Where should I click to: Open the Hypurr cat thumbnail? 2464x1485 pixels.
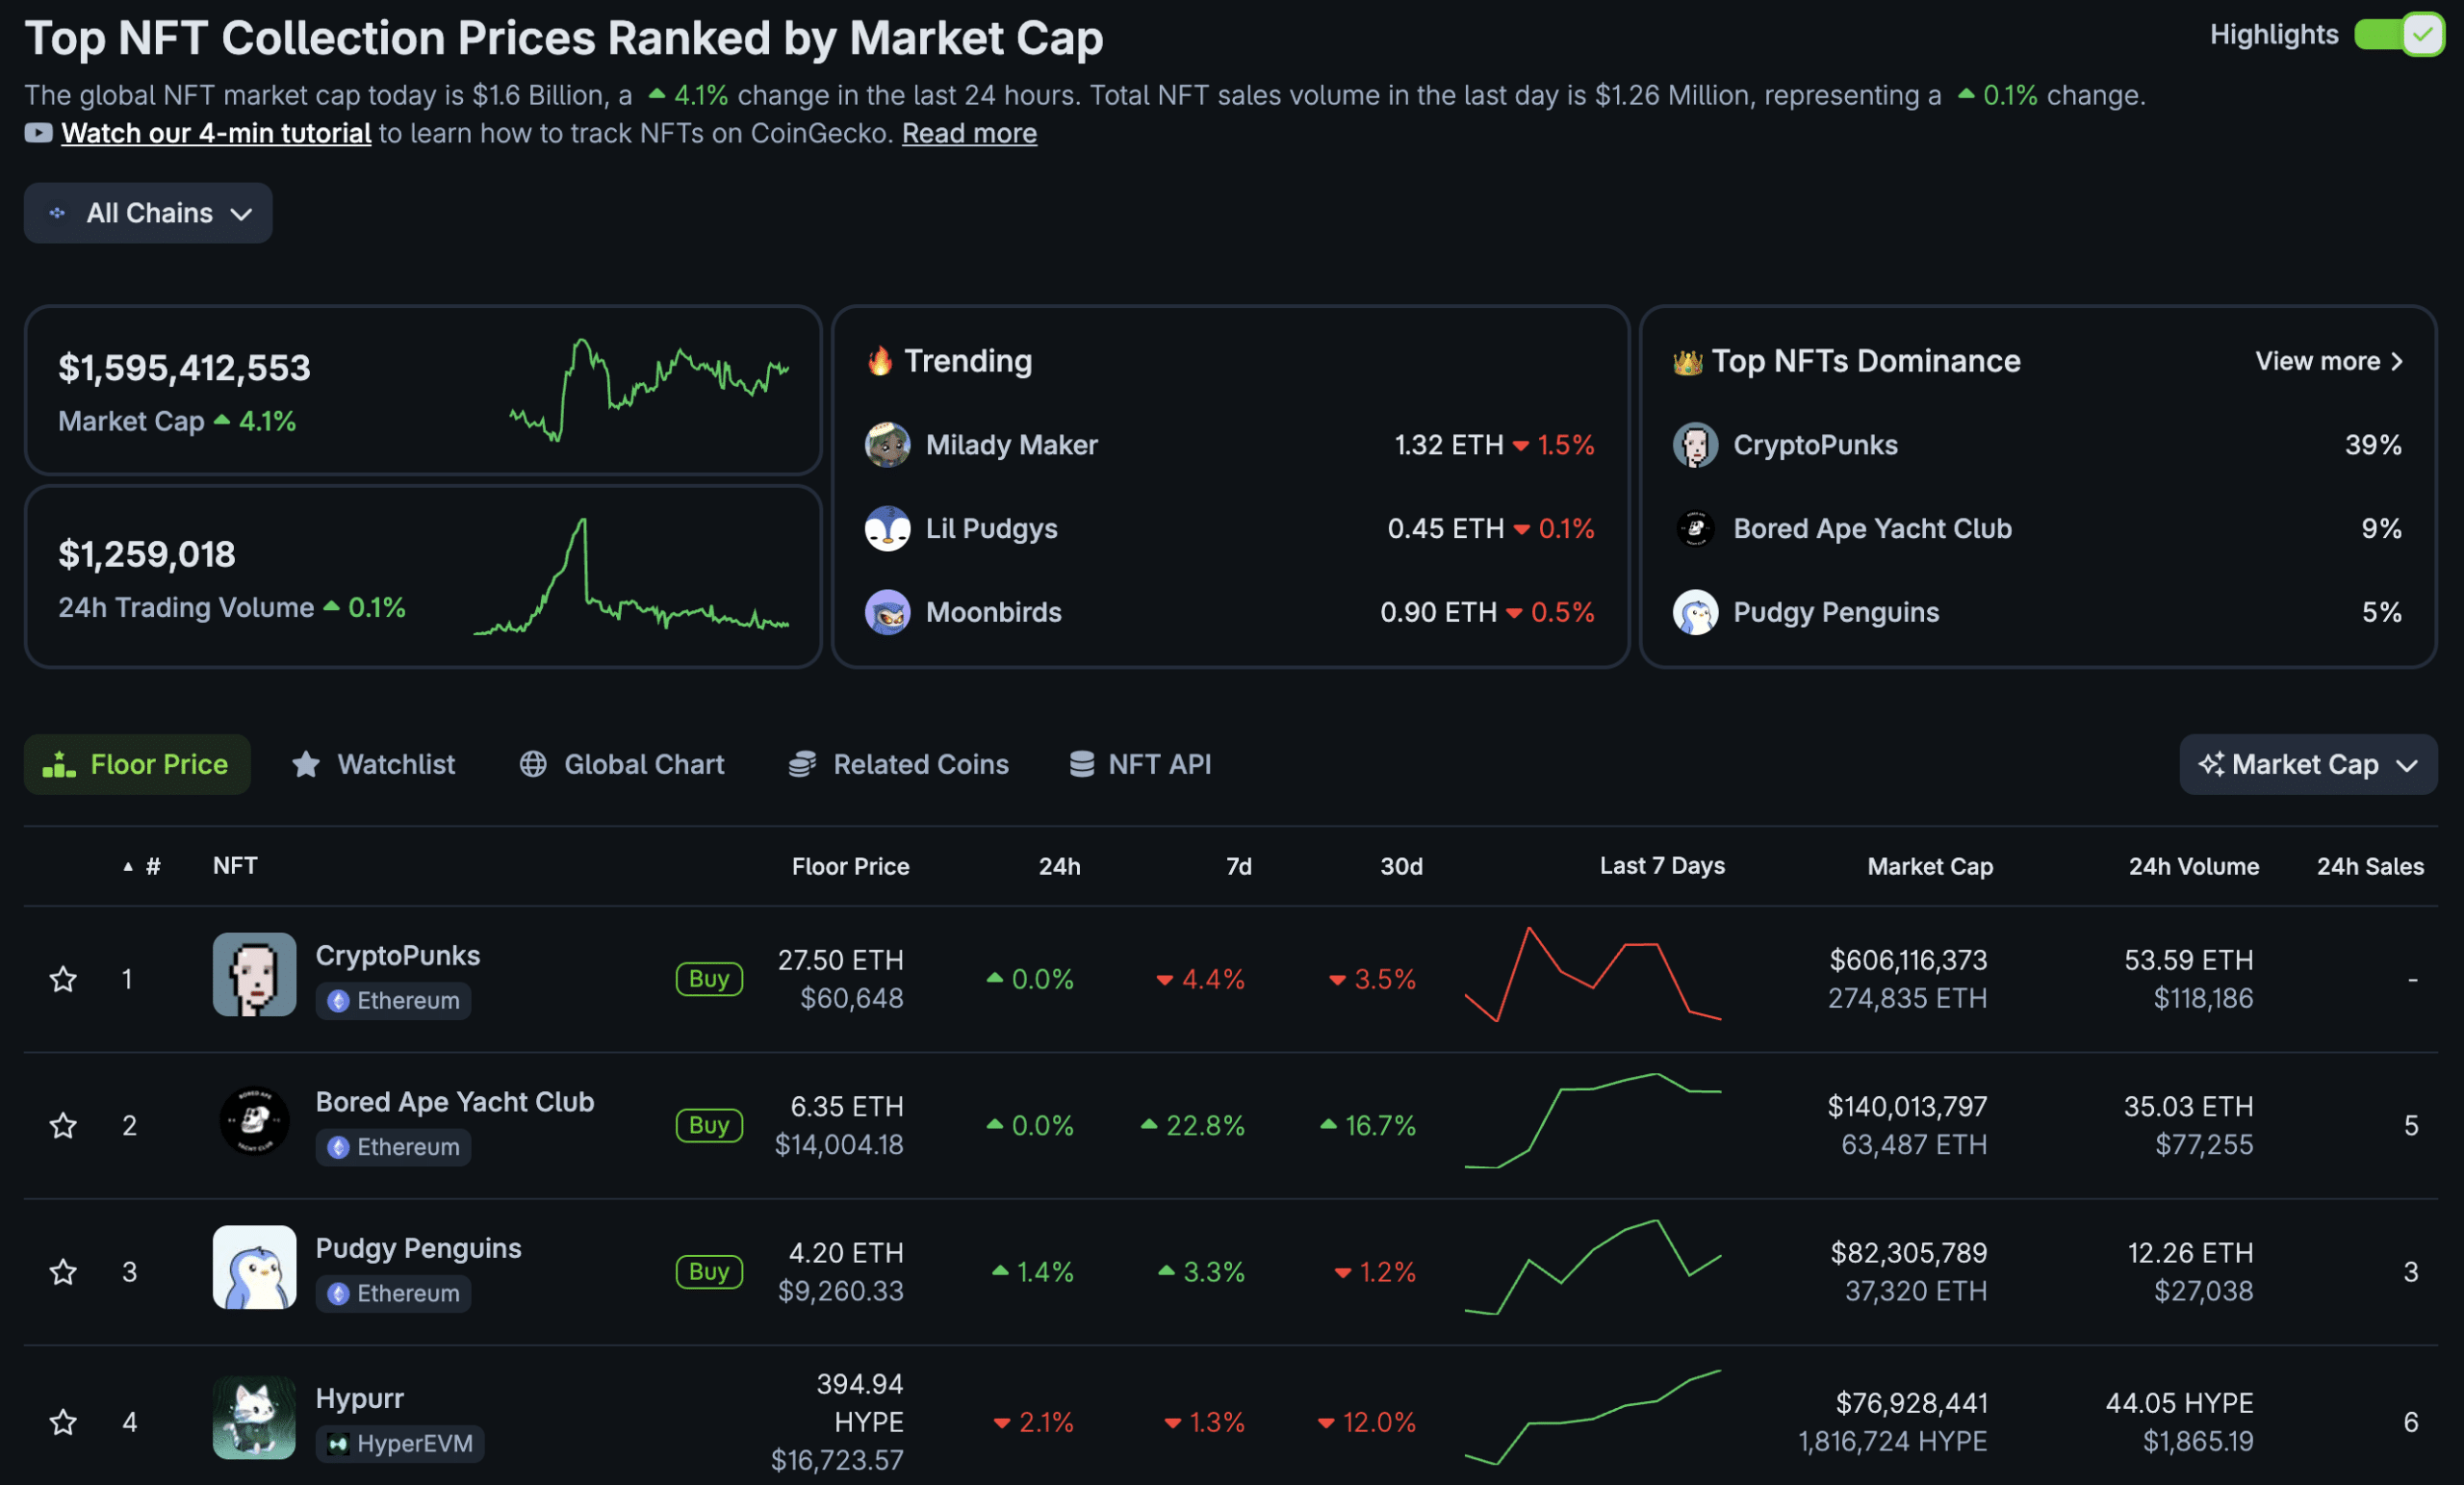[254, 1418]
